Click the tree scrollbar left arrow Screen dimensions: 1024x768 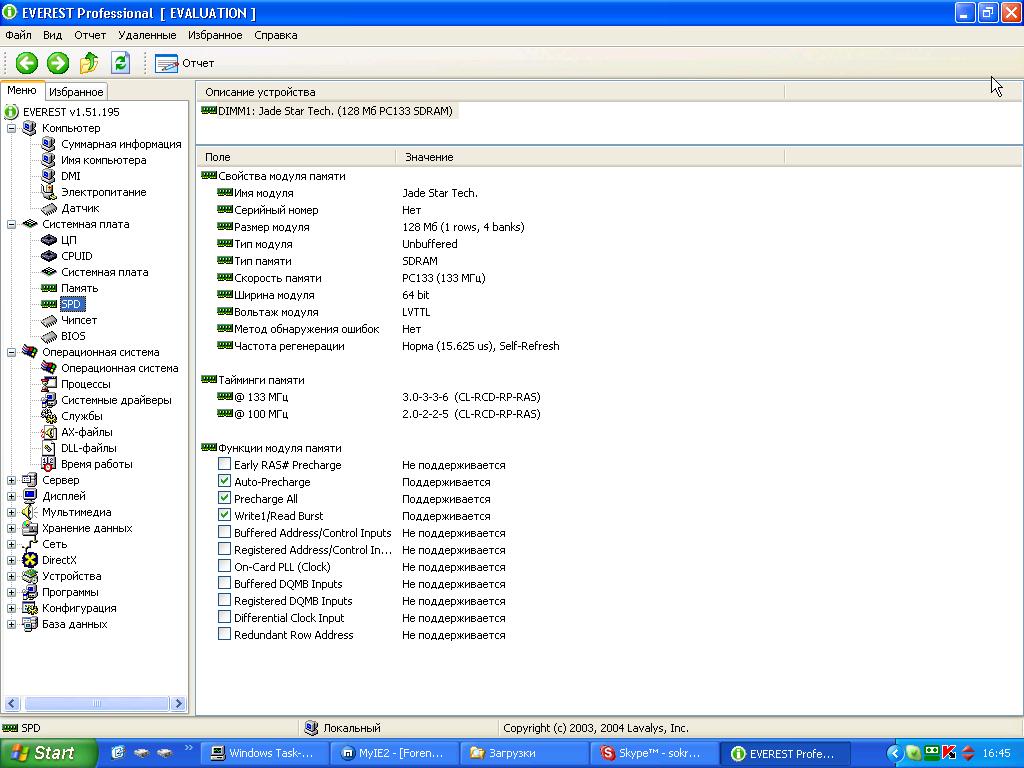[12, 703]
